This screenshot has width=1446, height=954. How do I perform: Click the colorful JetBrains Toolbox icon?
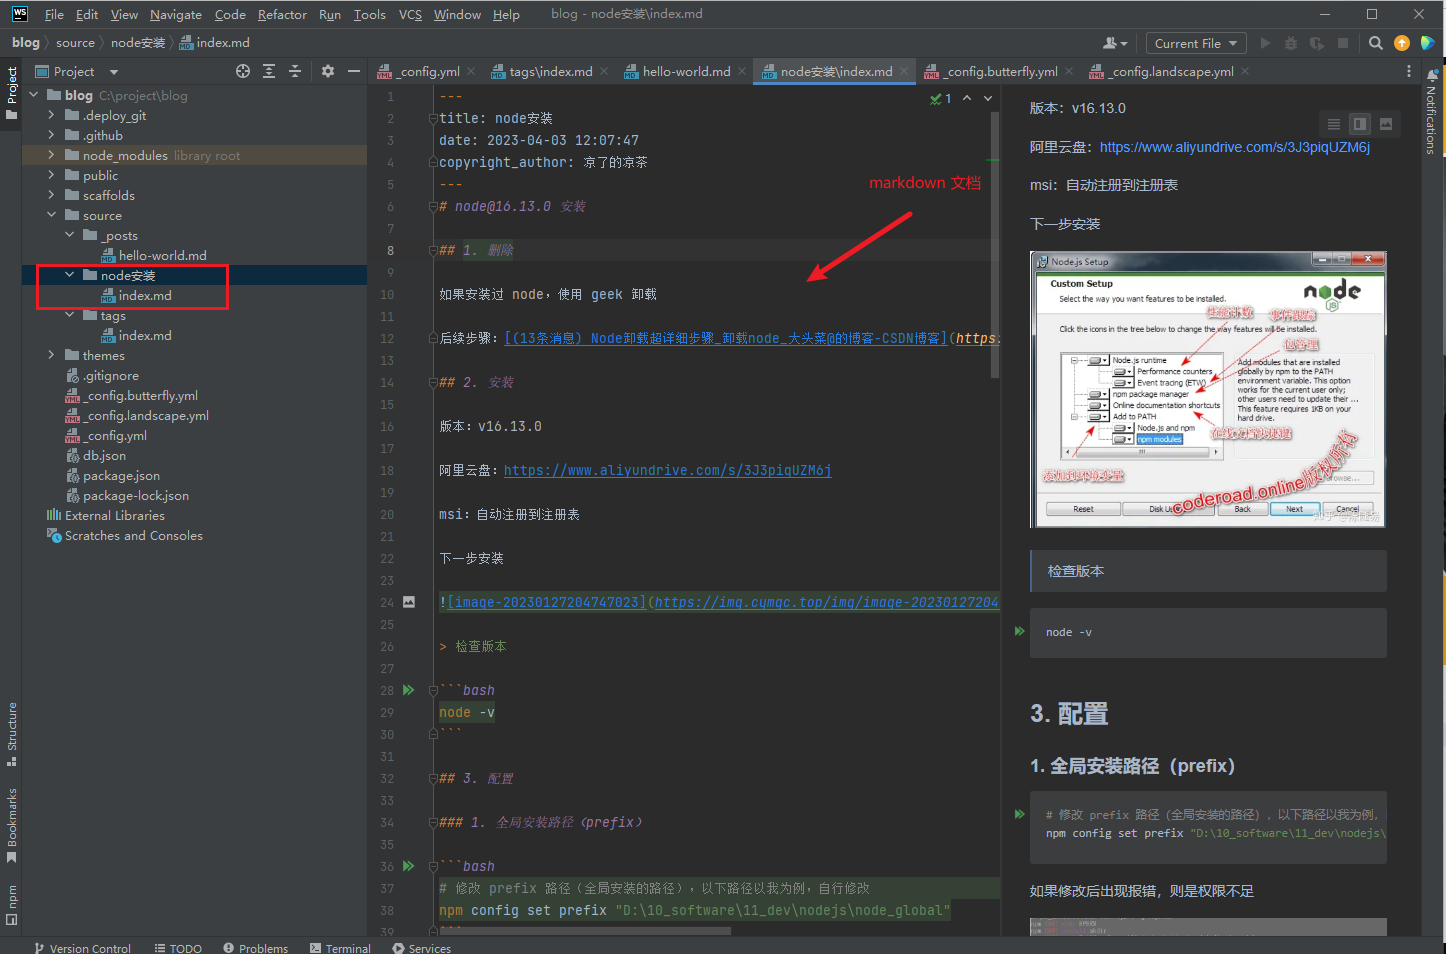click(1427, 43)
